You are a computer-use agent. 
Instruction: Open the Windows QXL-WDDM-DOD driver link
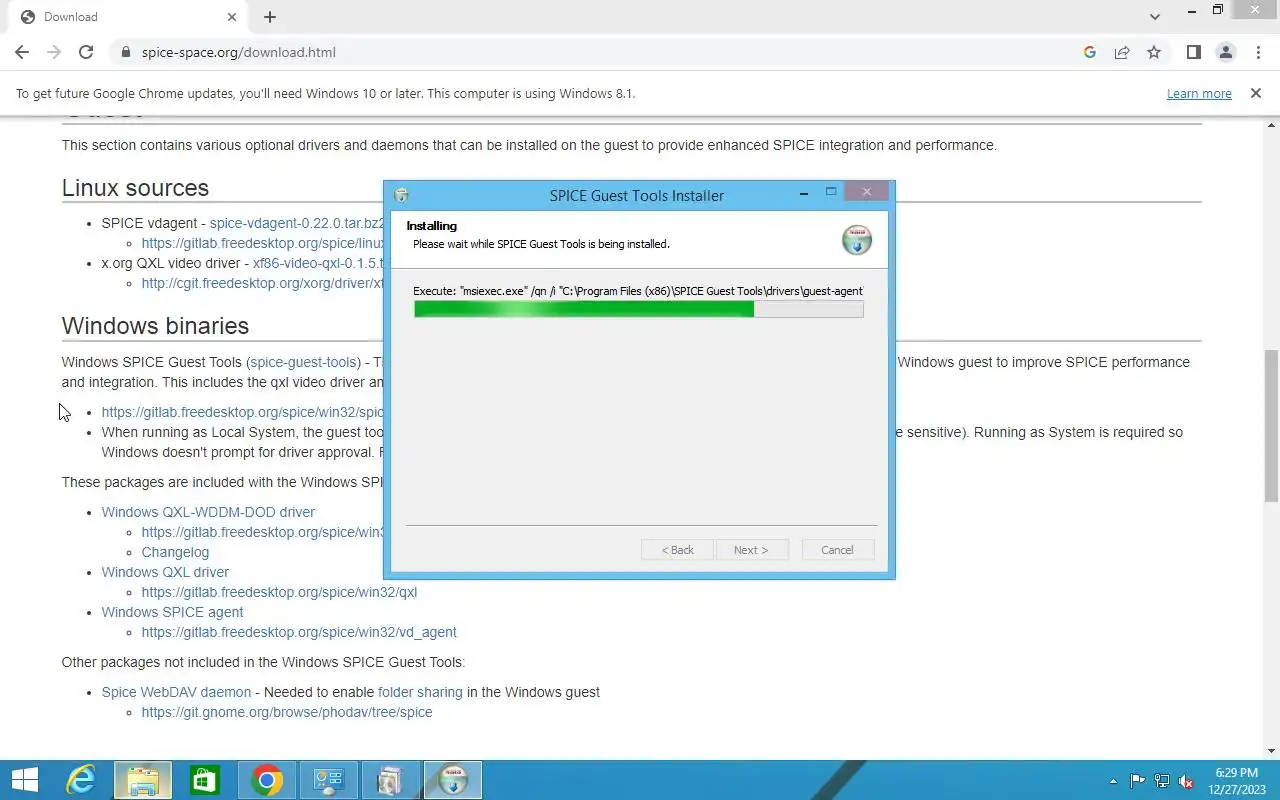point(208,512)
